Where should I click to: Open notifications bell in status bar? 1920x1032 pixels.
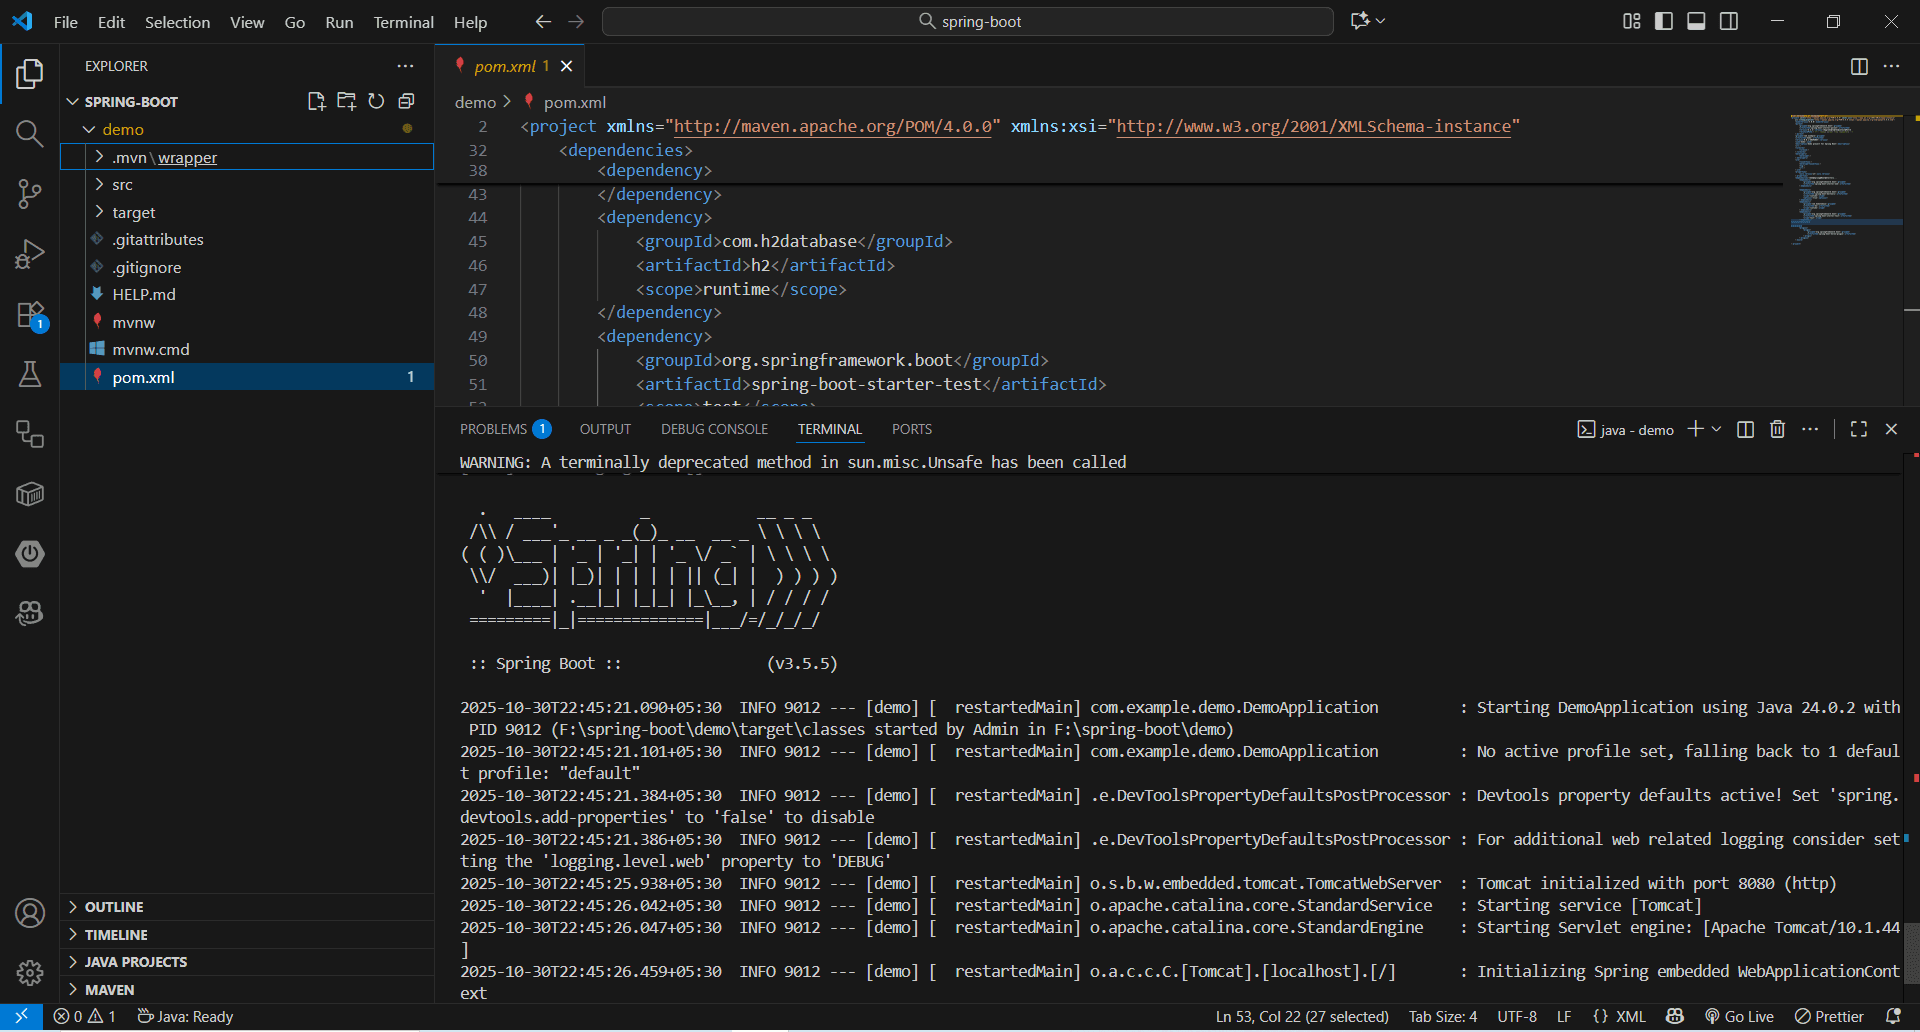pos(1893,1017)
